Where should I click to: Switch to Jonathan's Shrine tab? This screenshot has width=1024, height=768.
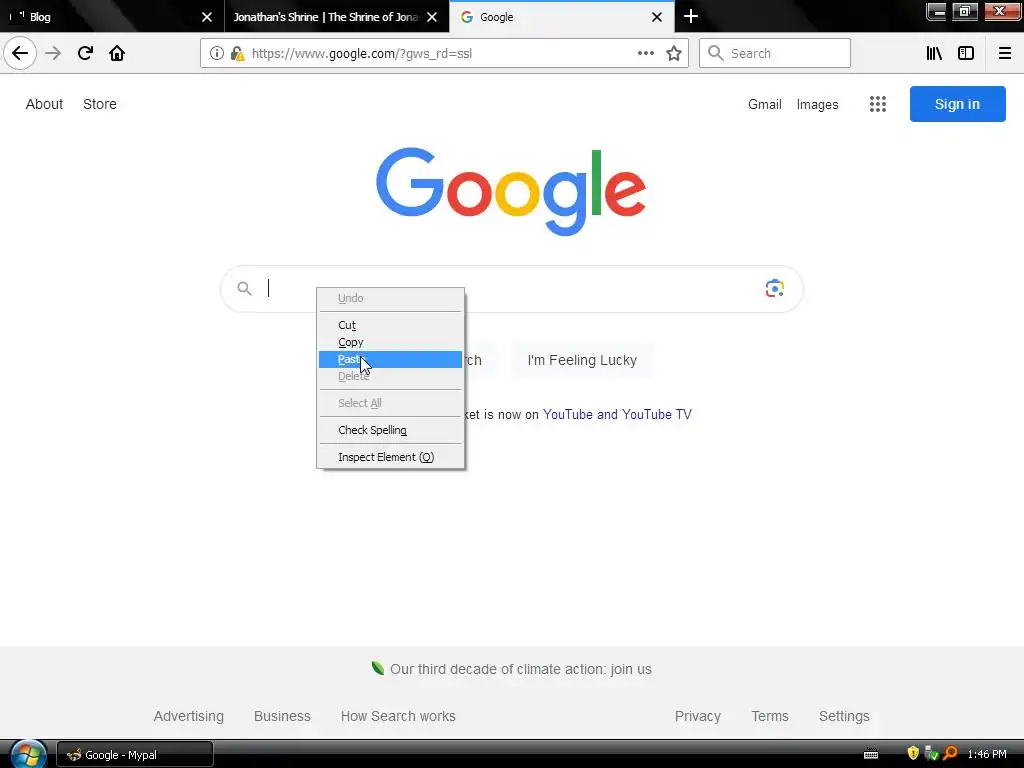point(325,16)
